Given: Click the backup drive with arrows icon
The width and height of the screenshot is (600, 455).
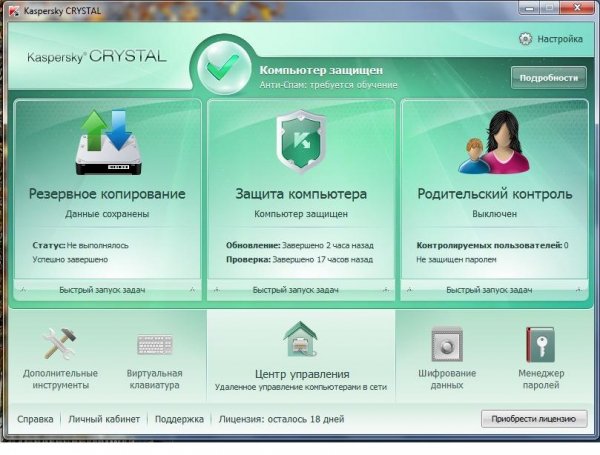Looking at the screenshot, I should [x=108, y=142].
